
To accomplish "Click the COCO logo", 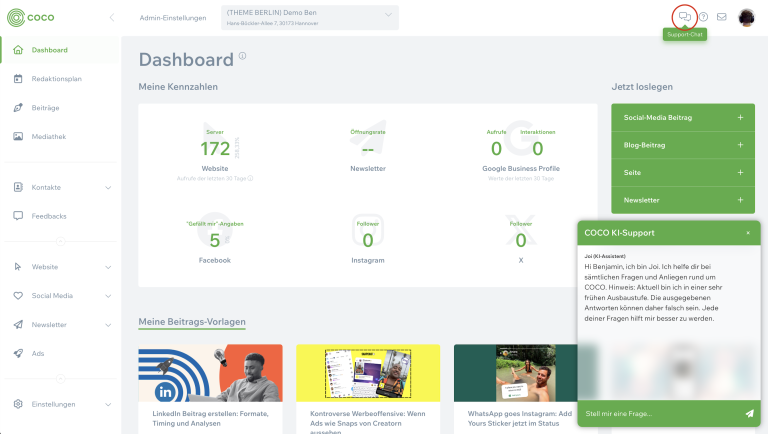I will (x=34, y=17).
